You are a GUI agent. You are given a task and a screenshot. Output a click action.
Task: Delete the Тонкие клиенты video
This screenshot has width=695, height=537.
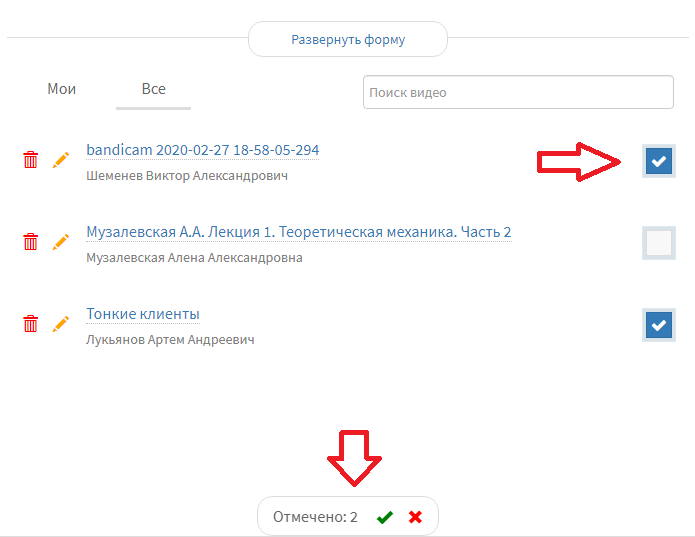tap(31, 323)
